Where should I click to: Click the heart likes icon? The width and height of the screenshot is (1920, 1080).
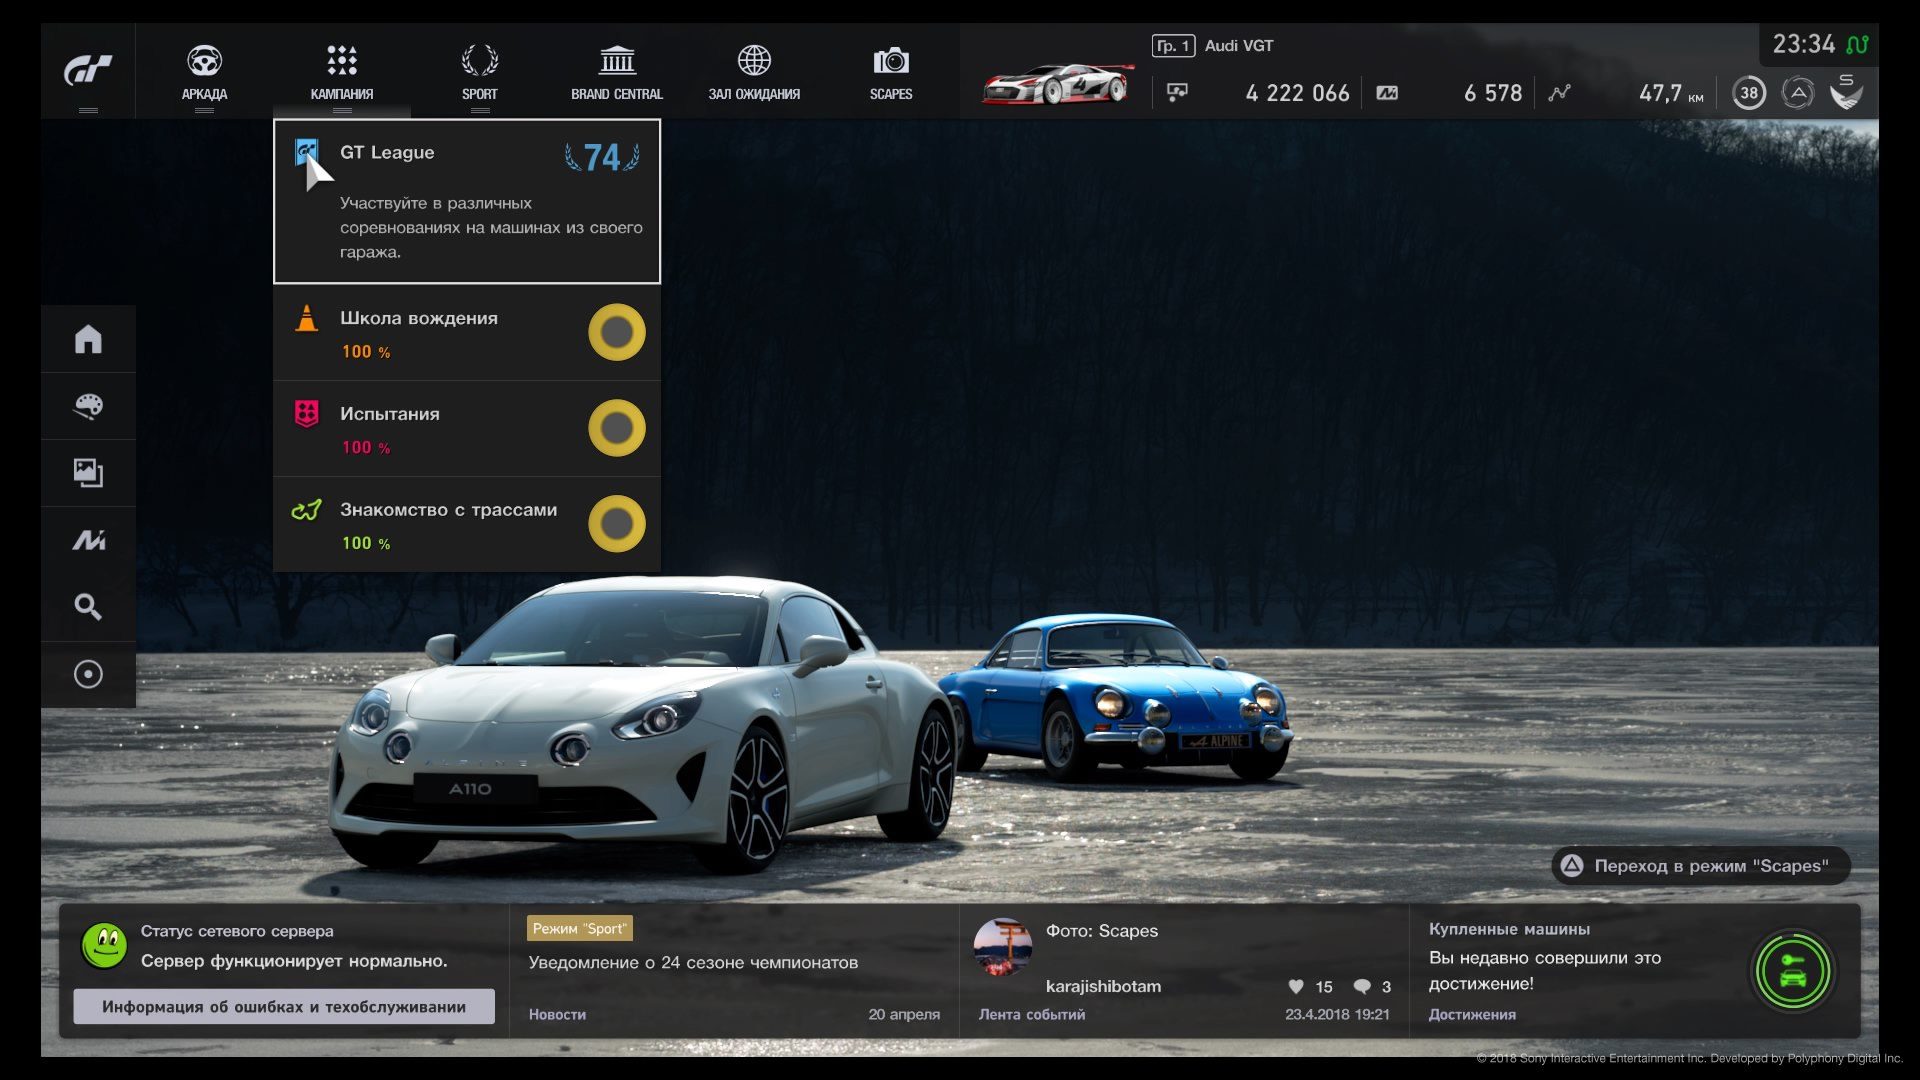click(1296, 987)
